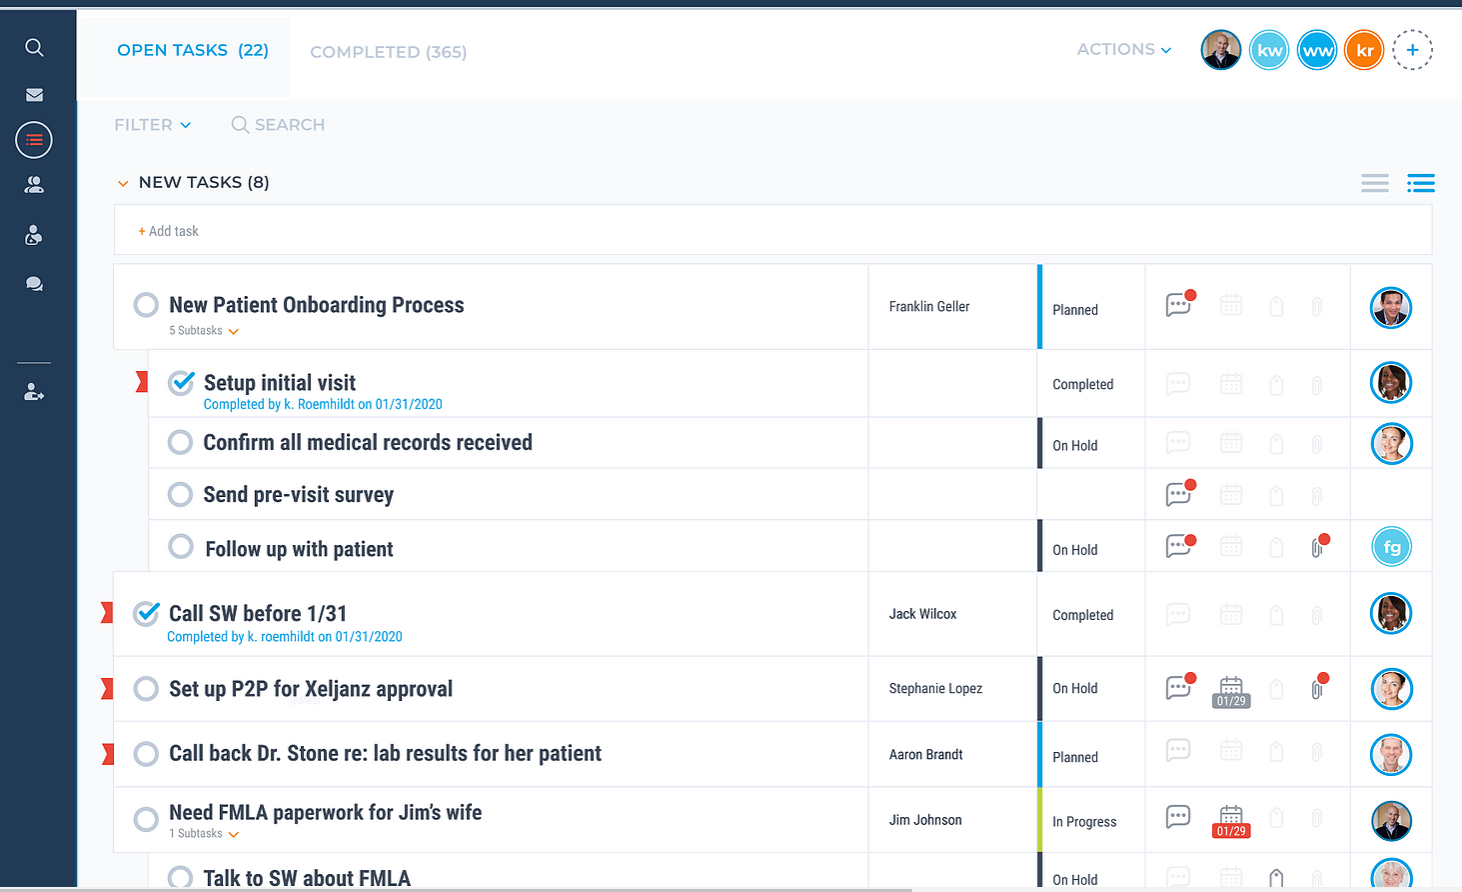Switch to the compact list view icon

click(1374, 183)
